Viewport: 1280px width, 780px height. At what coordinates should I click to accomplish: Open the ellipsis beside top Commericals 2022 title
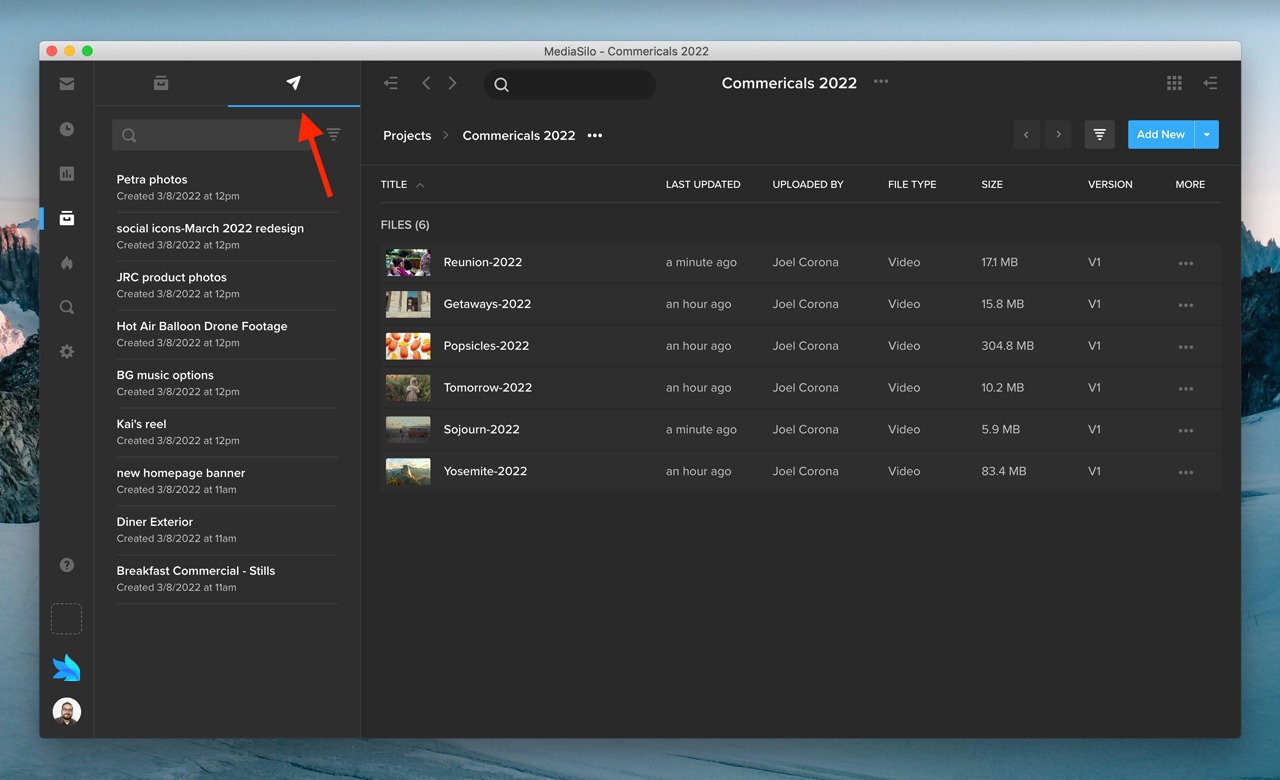pyautogui.click(x=881, y=82)
